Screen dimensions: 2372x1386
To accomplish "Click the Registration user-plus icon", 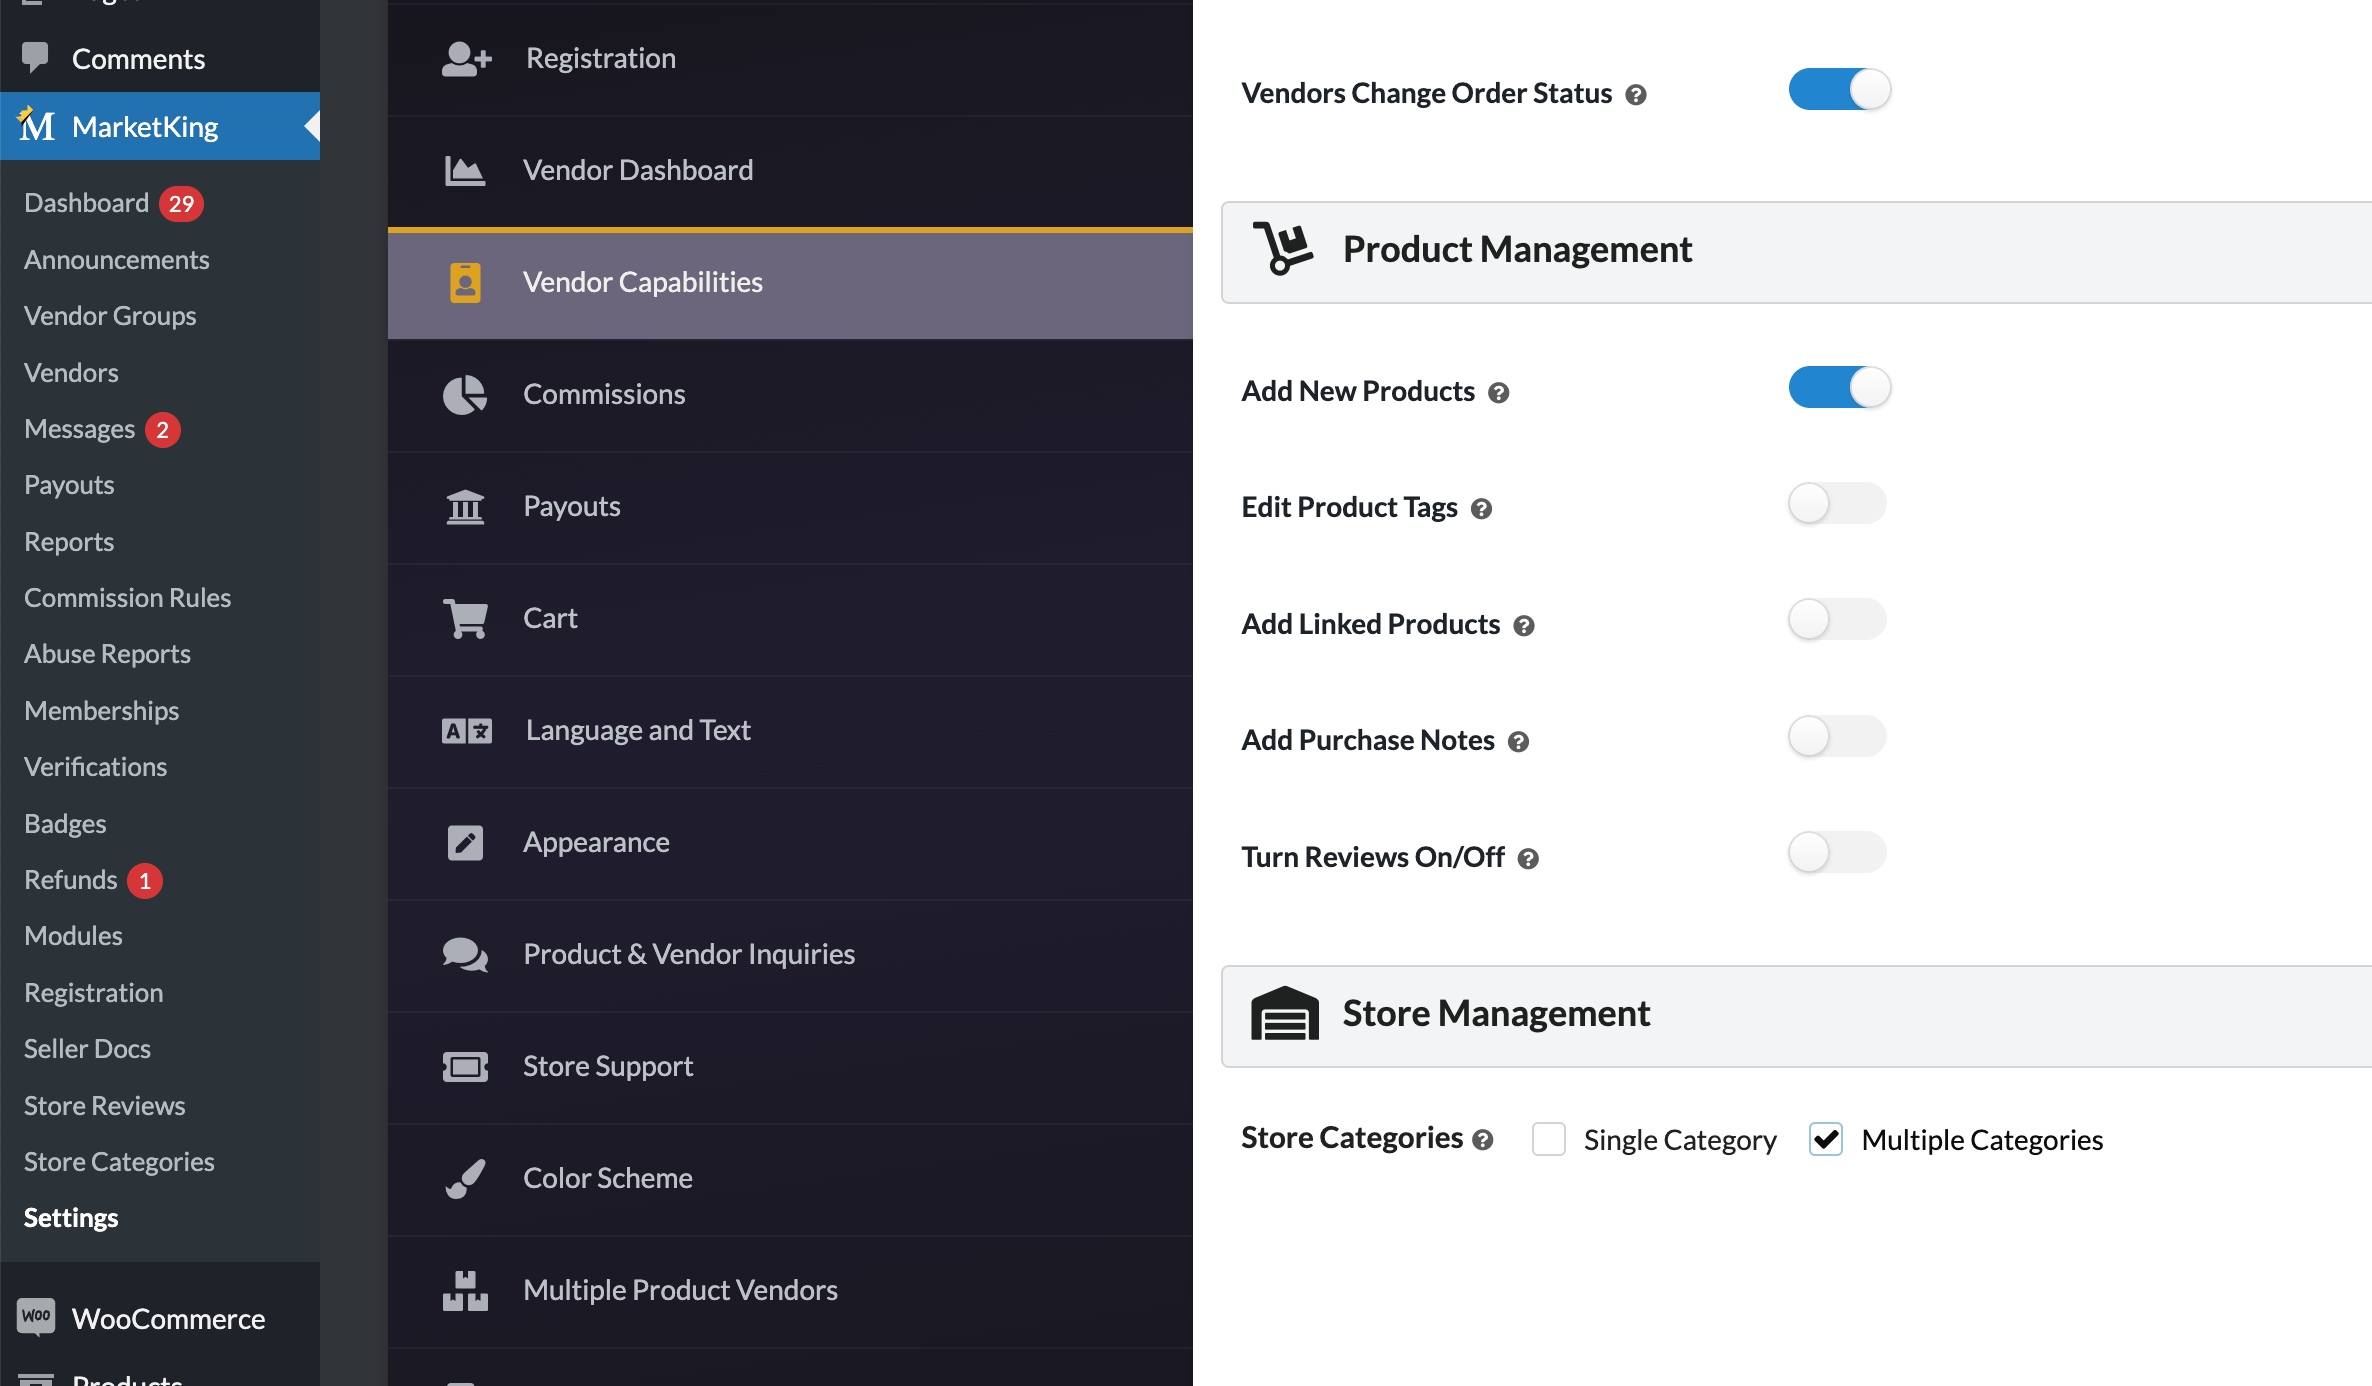I will 466,59.
